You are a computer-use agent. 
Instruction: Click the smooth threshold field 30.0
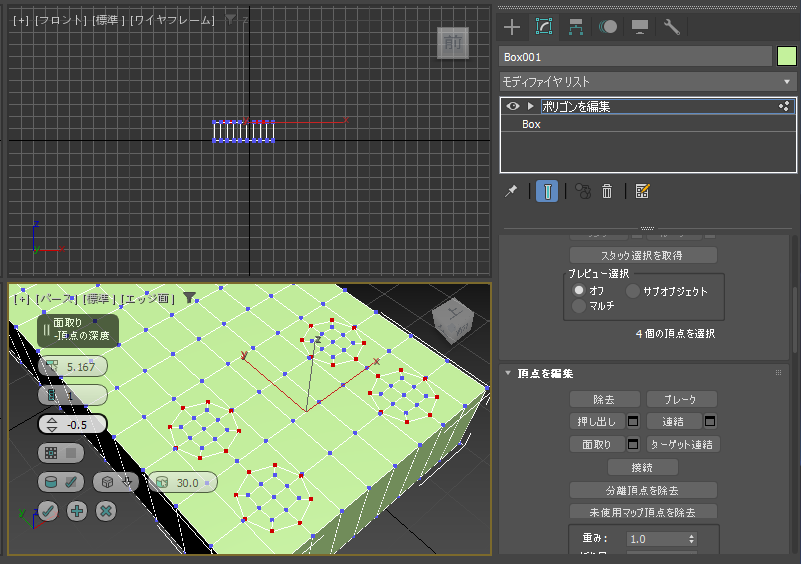pos(182,482)
